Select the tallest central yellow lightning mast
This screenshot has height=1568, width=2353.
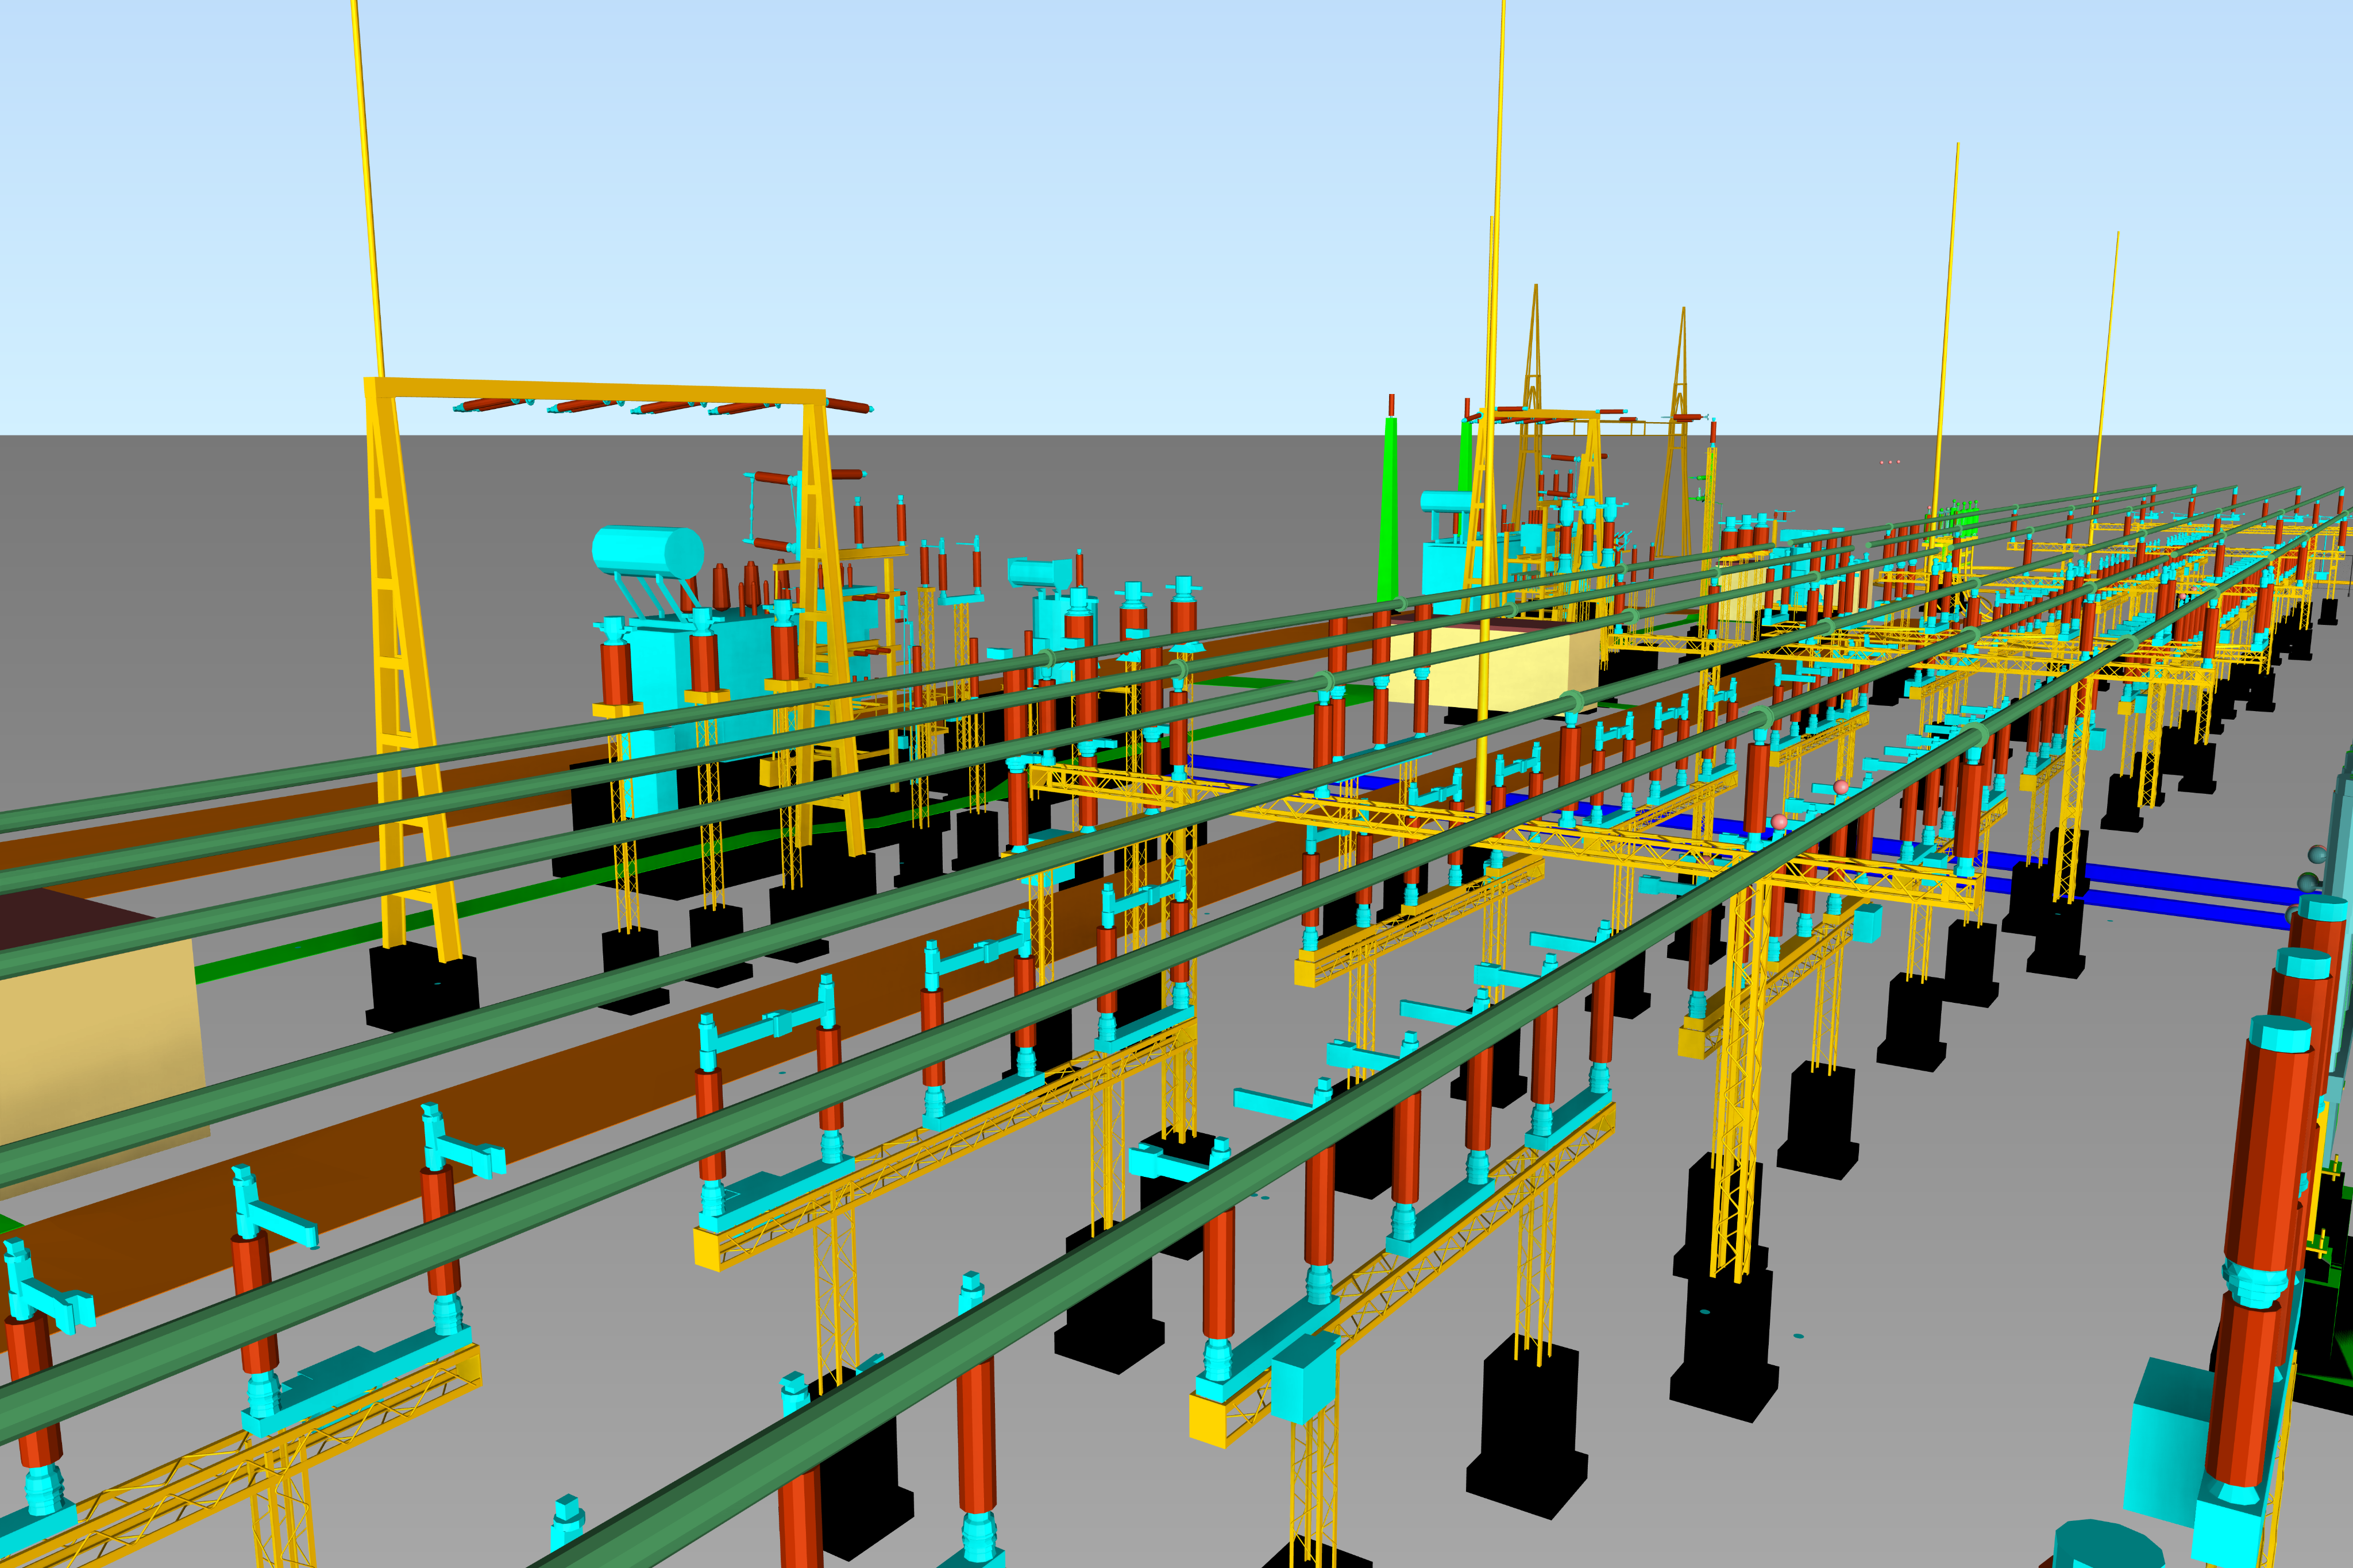point(1492,400)
